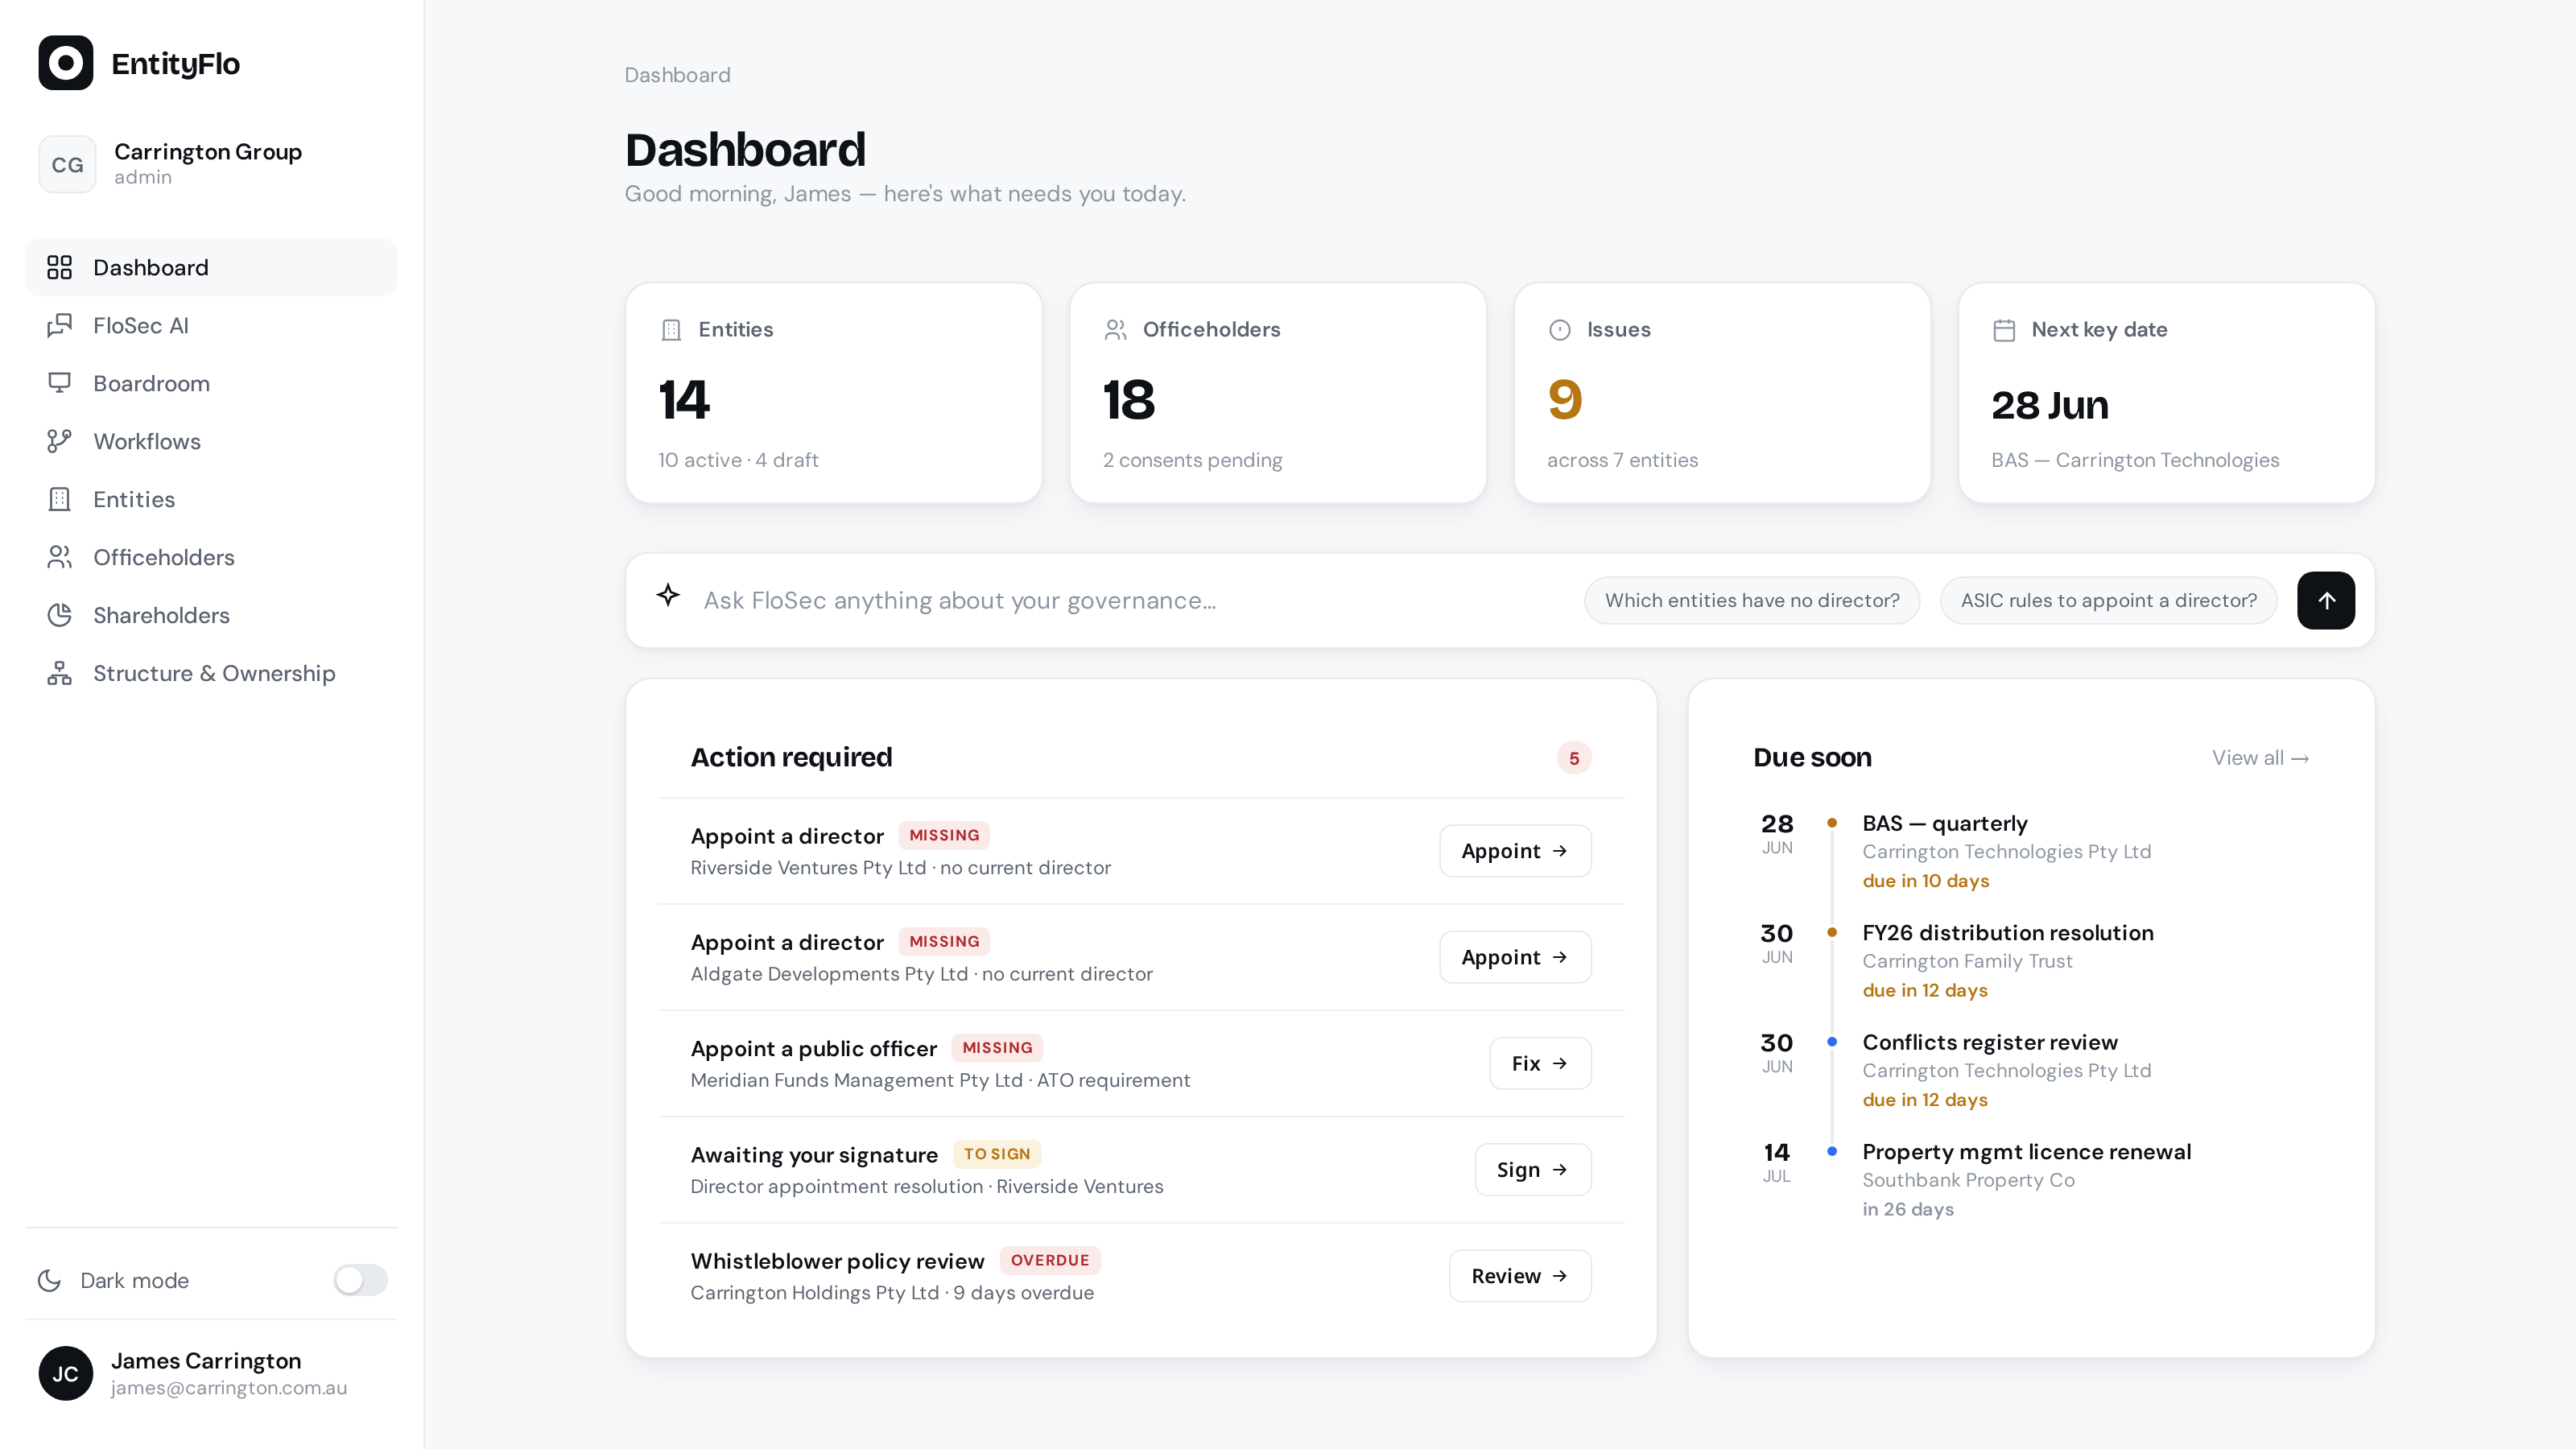Open the Entities summary card showing 14
This screenshot has height=1449, width=2576.
point(834,393)
